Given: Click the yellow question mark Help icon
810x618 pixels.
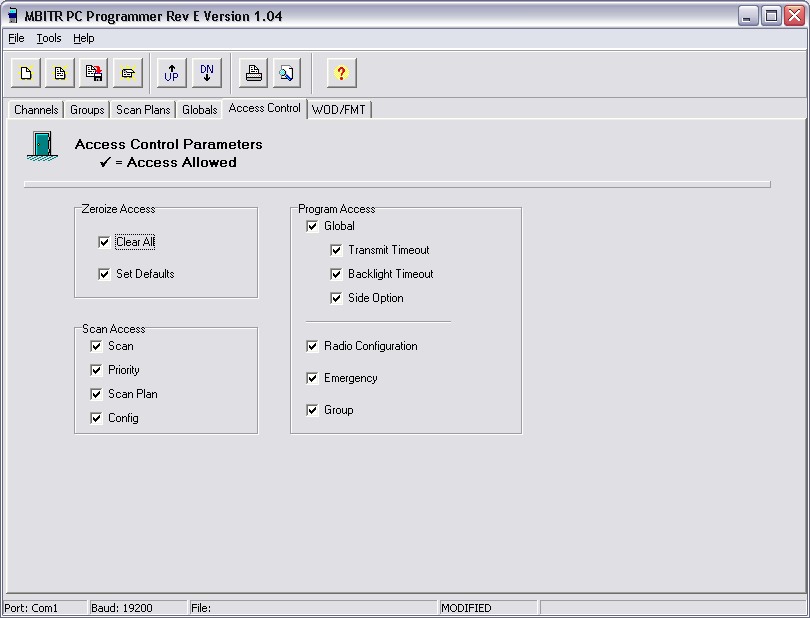Looking at the screenshot, I should pyautogui.click(x=341, y=73).
